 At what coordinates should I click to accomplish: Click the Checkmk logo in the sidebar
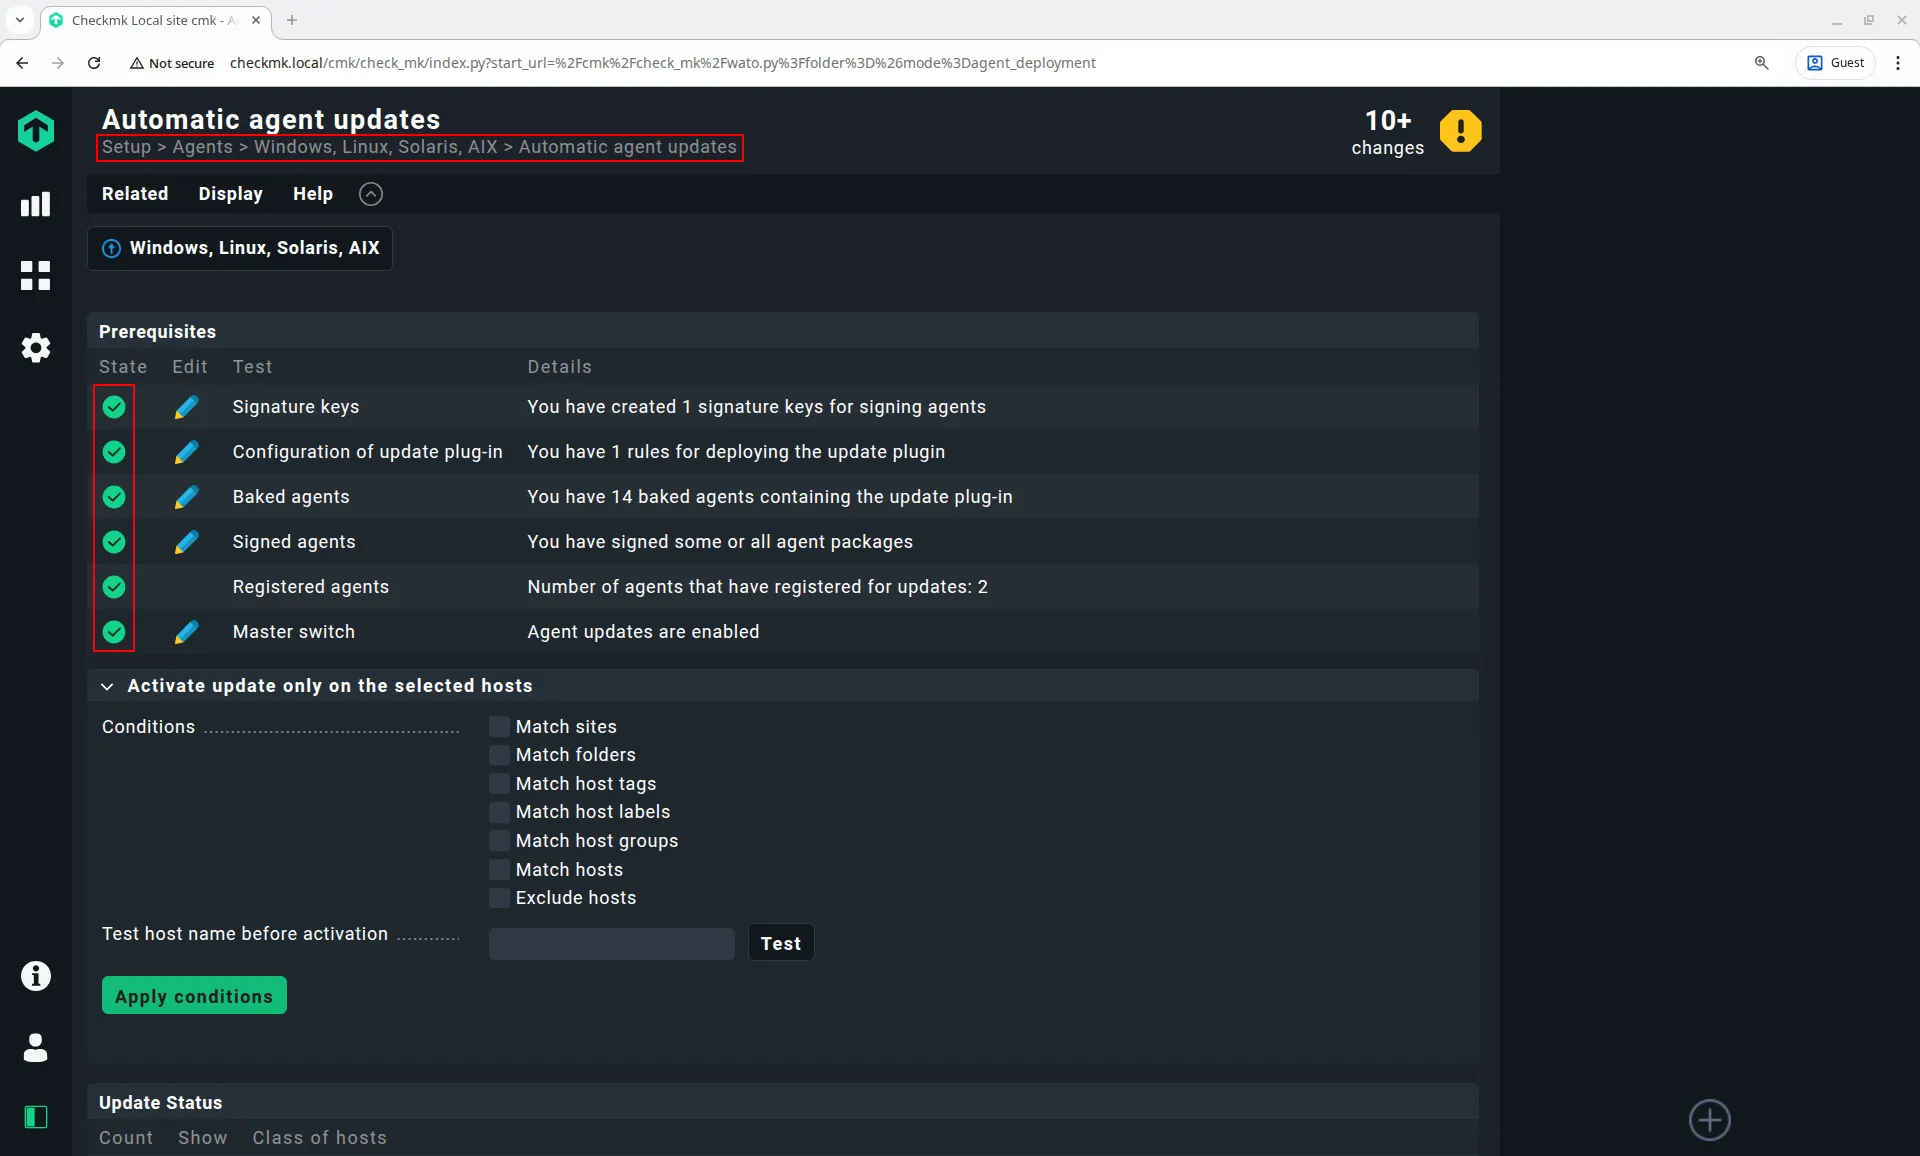tap(35, 131)
